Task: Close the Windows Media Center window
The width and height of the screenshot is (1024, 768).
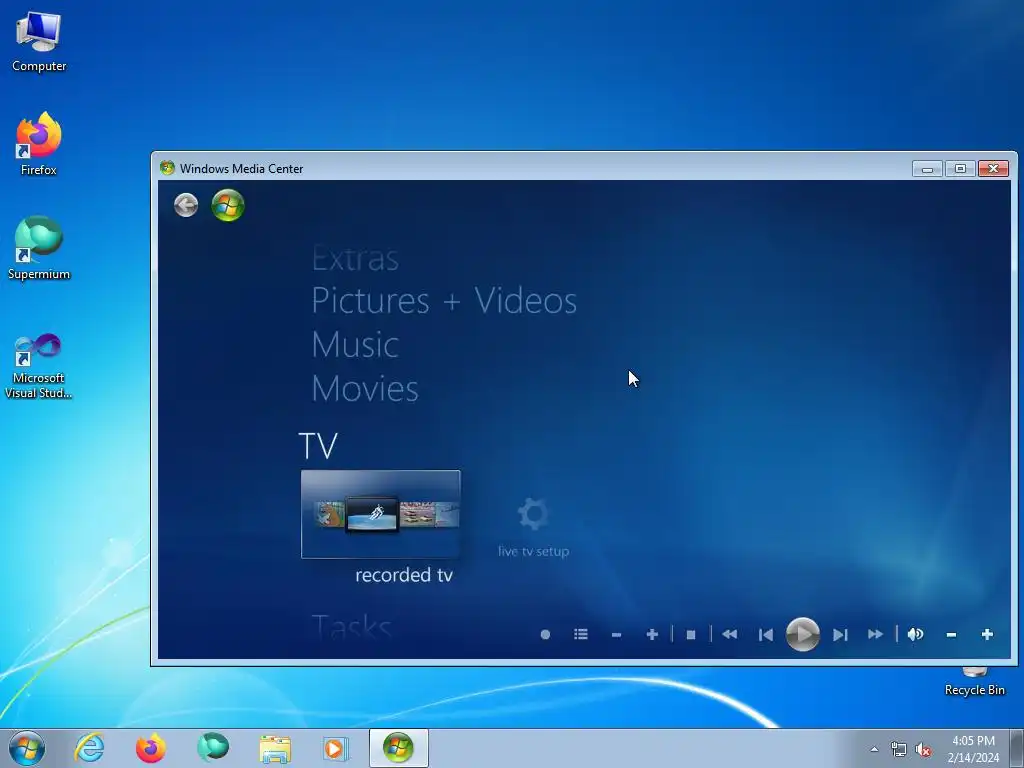Action: 993,168
